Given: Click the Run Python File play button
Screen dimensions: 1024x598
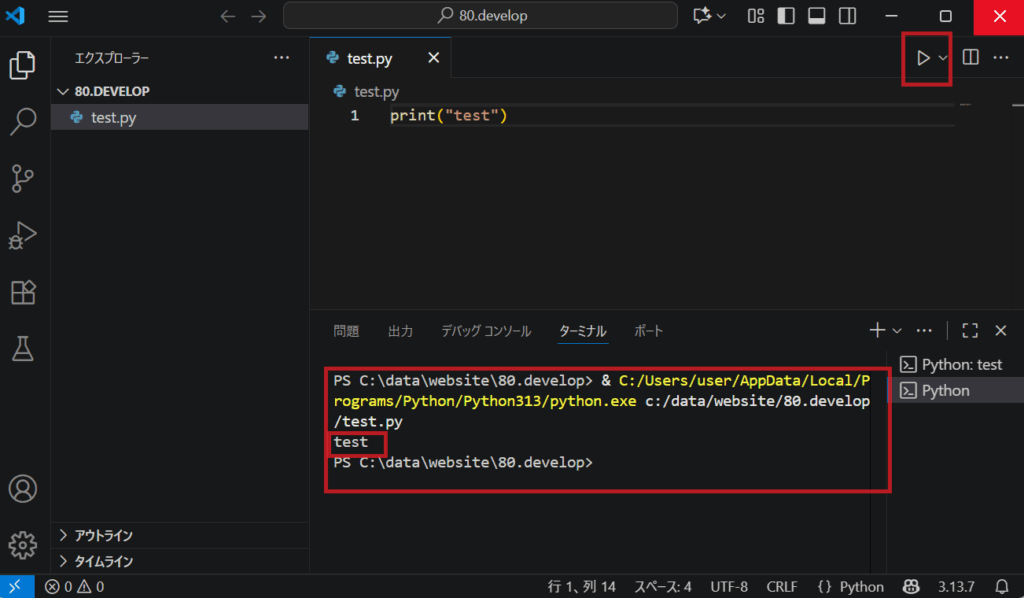Looking at the screenshot, I should pos(923,58).
